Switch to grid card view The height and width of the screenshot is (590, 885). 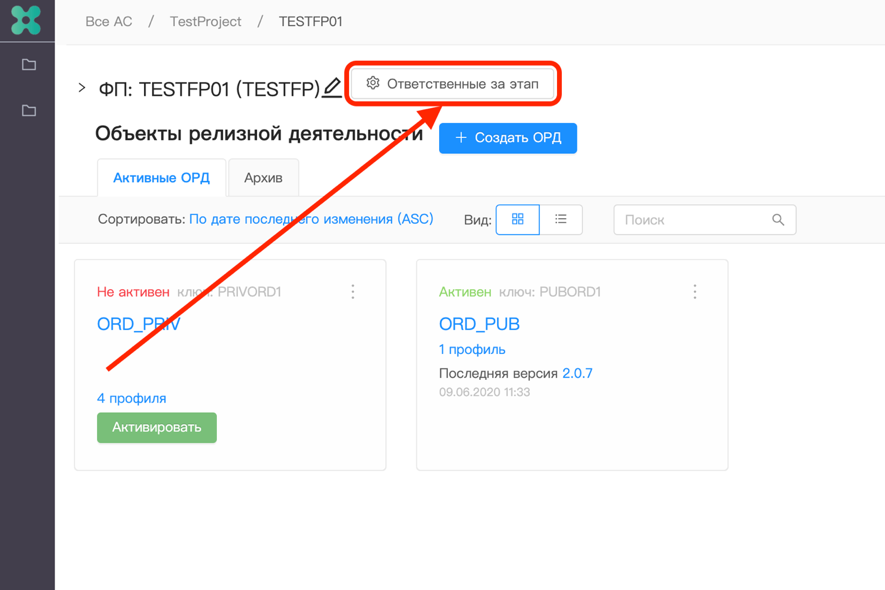click(518, 220)
